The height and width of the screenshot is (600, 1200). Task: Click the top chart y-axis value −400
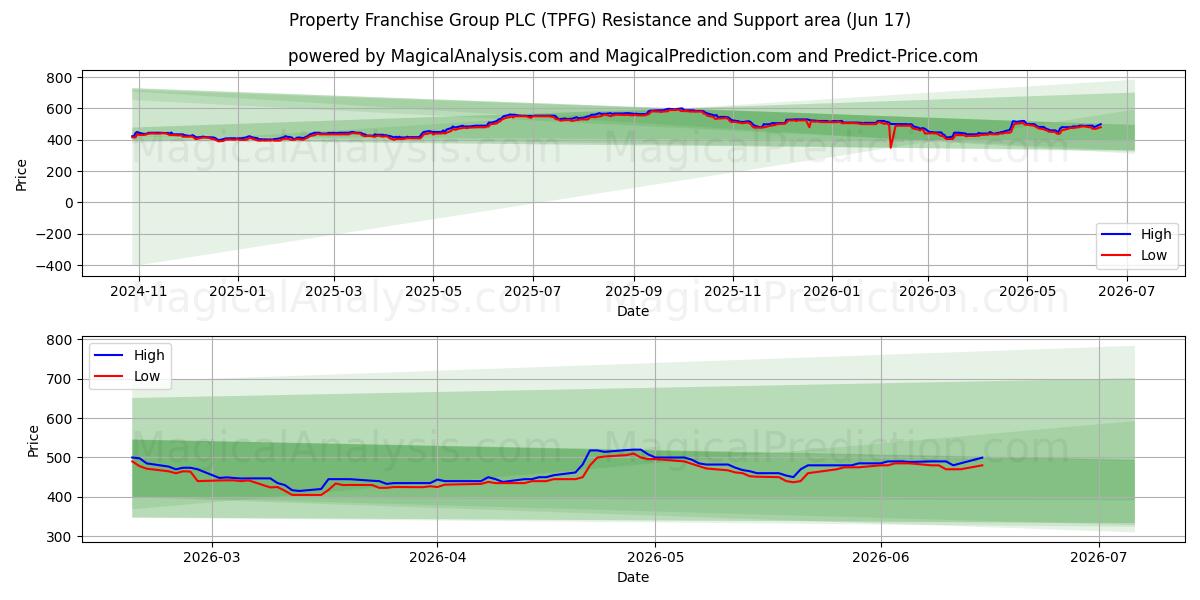point(52,266)
